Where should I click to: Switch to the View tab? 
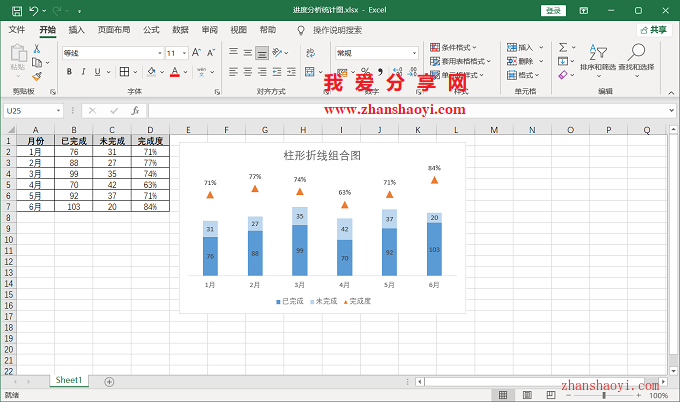pos(239,30)
